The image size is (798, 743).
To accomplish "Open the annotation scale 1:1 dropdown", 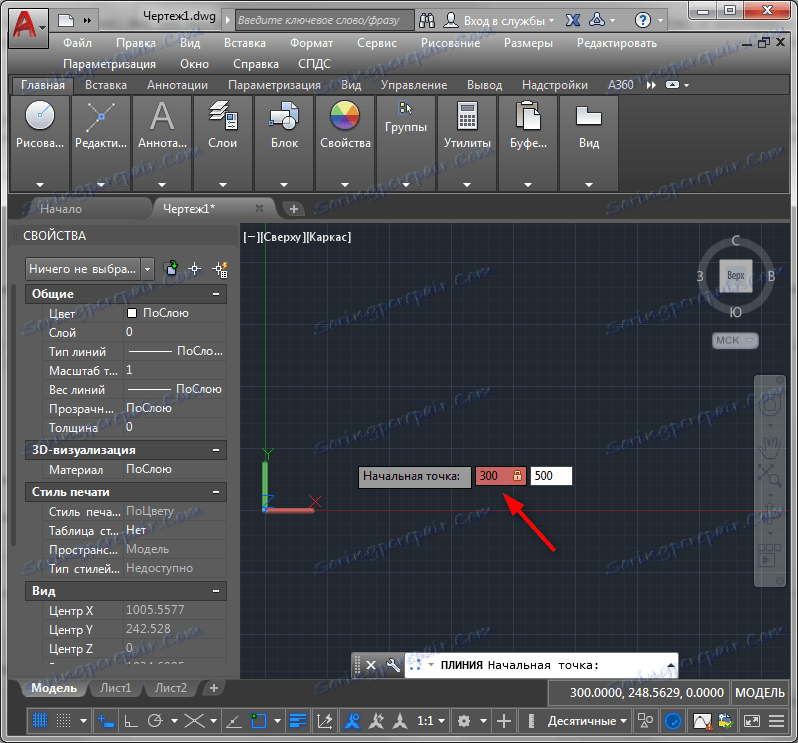I will [431, 721].
